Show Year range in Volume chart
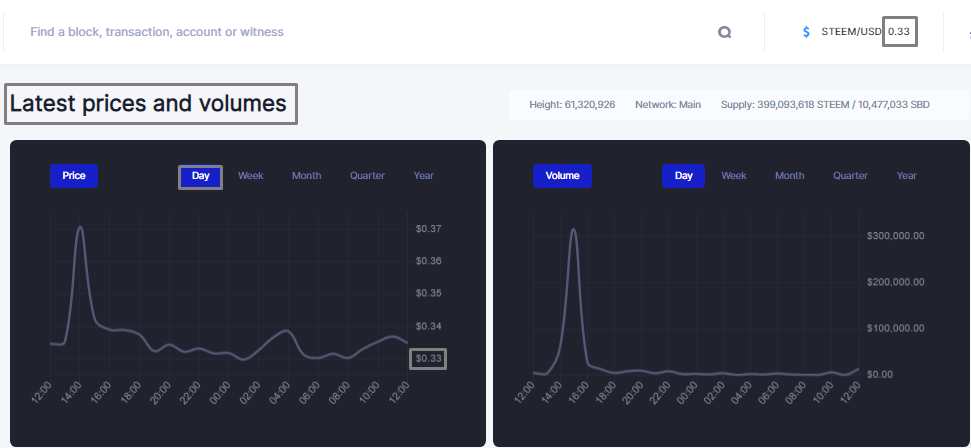This screenshot has height=448, width=971. coord(907,176)
